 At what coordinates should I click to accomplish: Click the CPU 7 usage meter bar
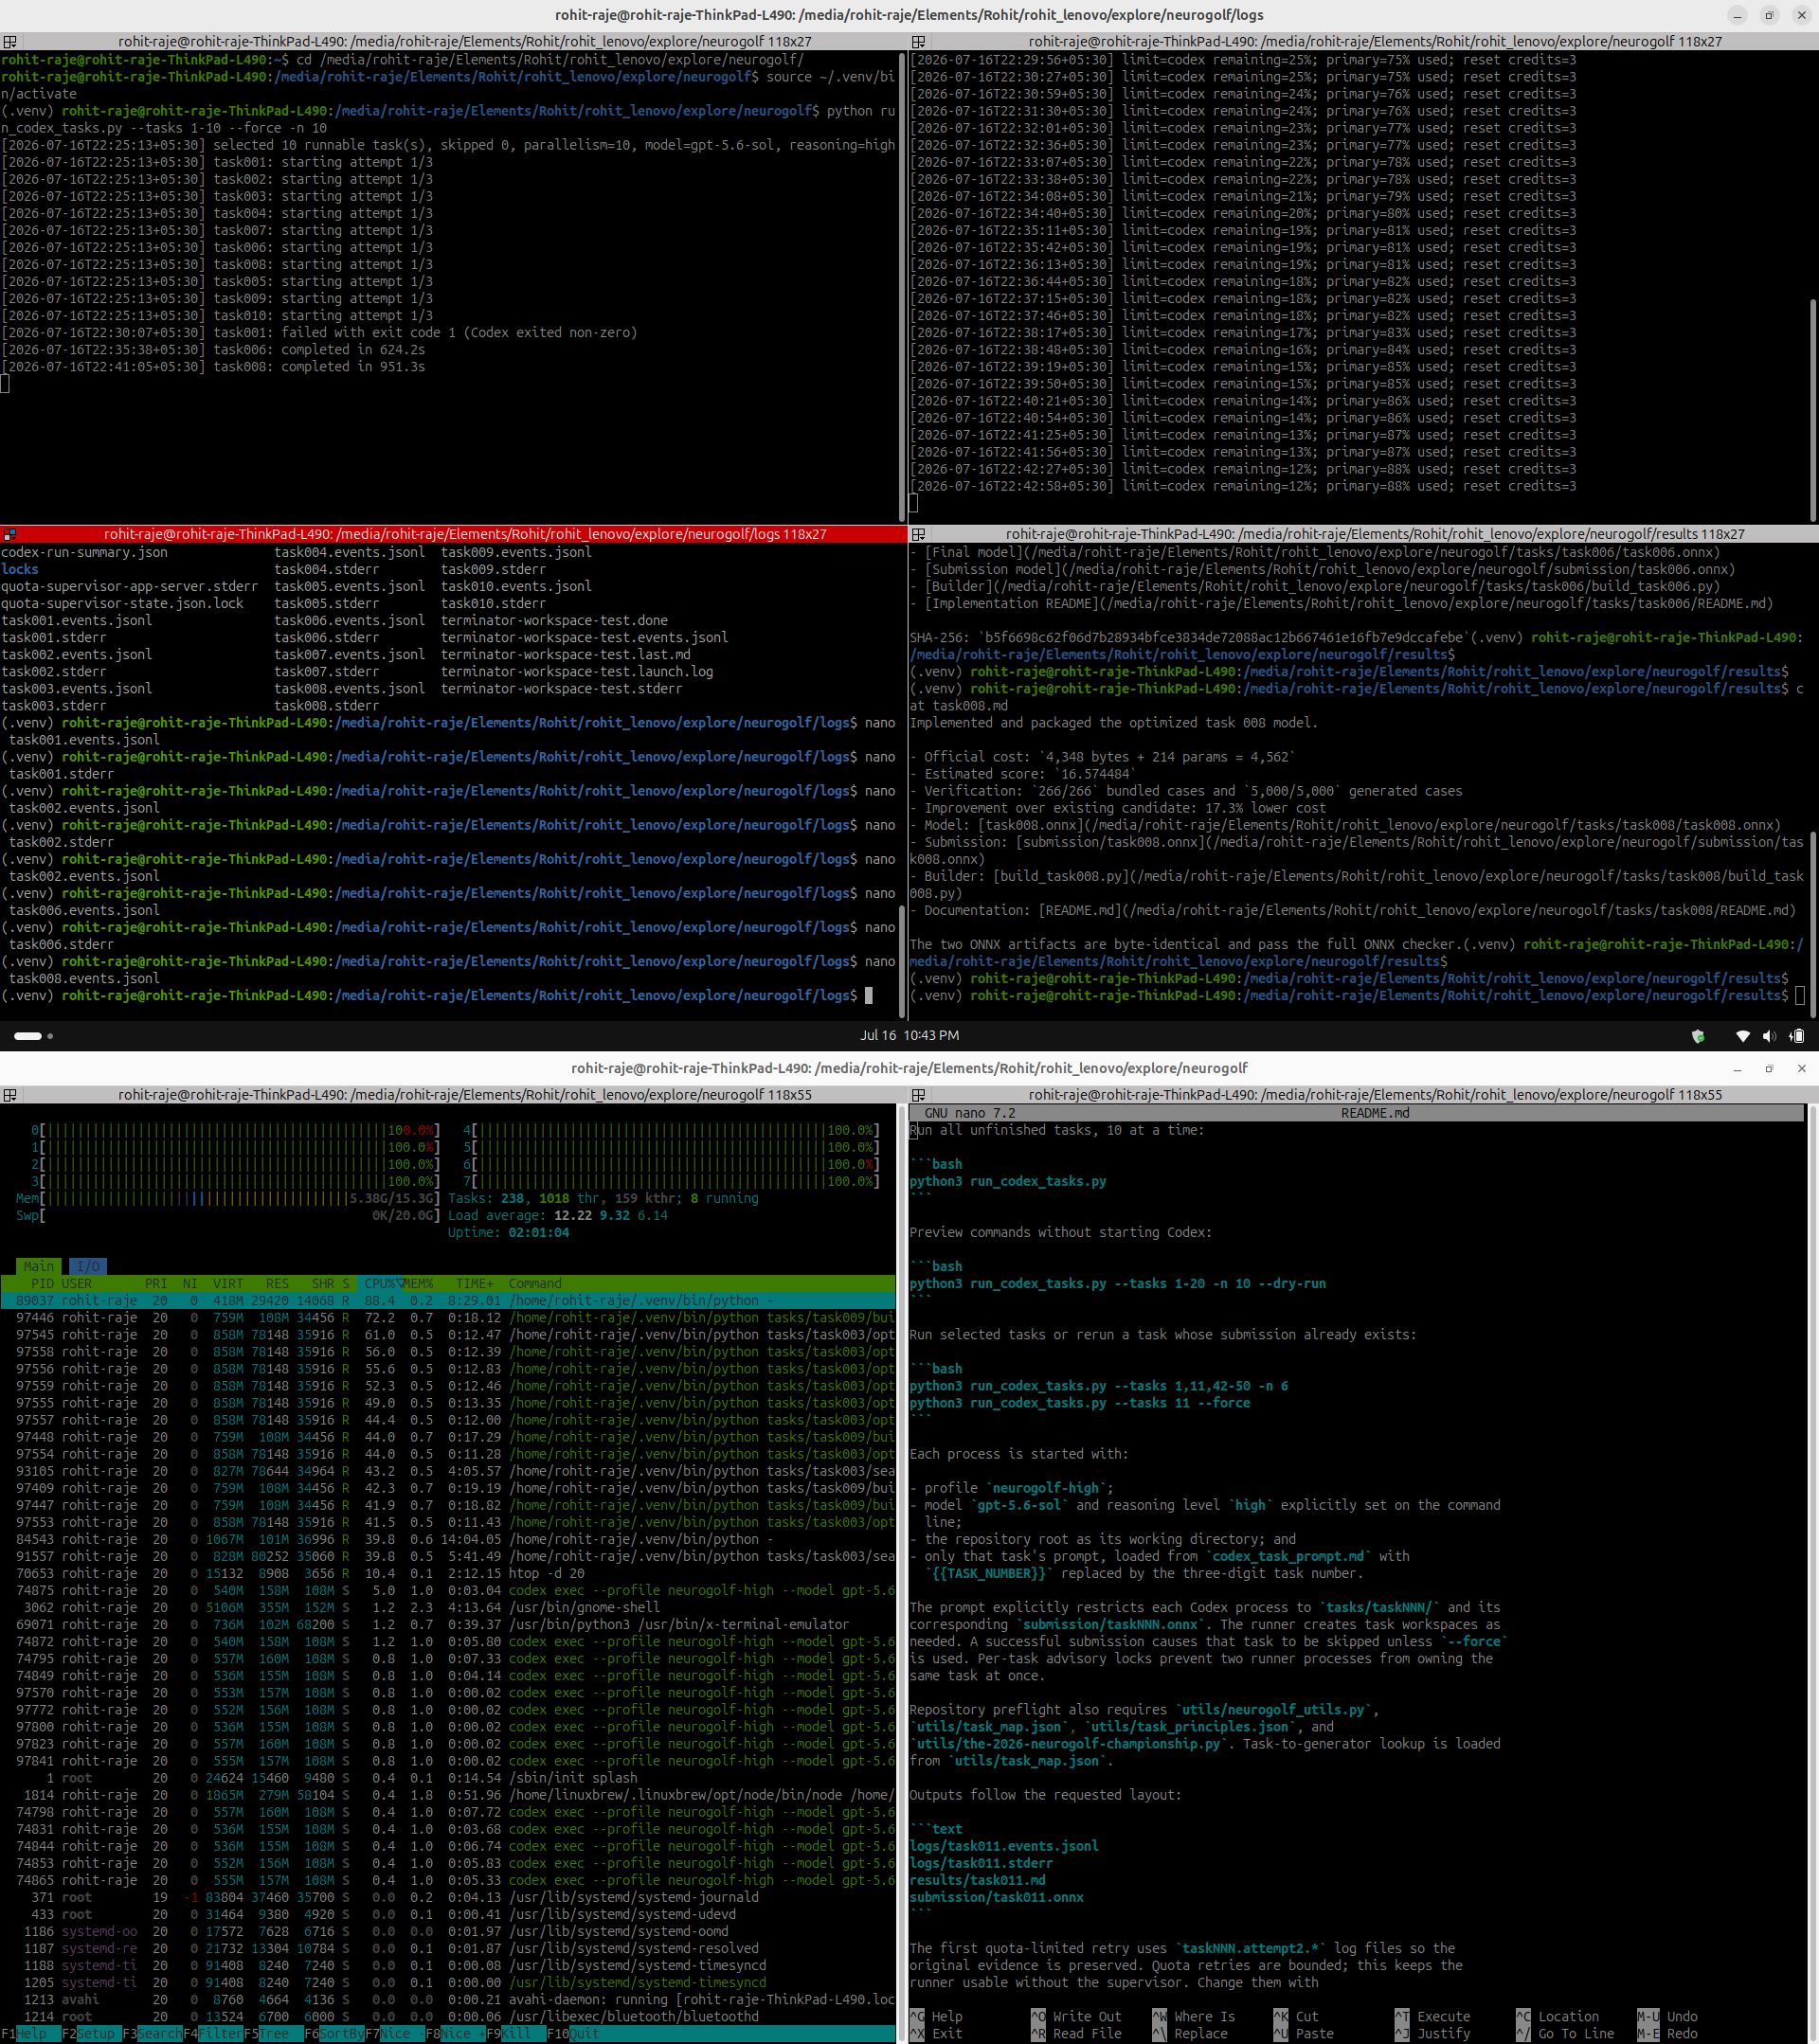click(671, 1182)
